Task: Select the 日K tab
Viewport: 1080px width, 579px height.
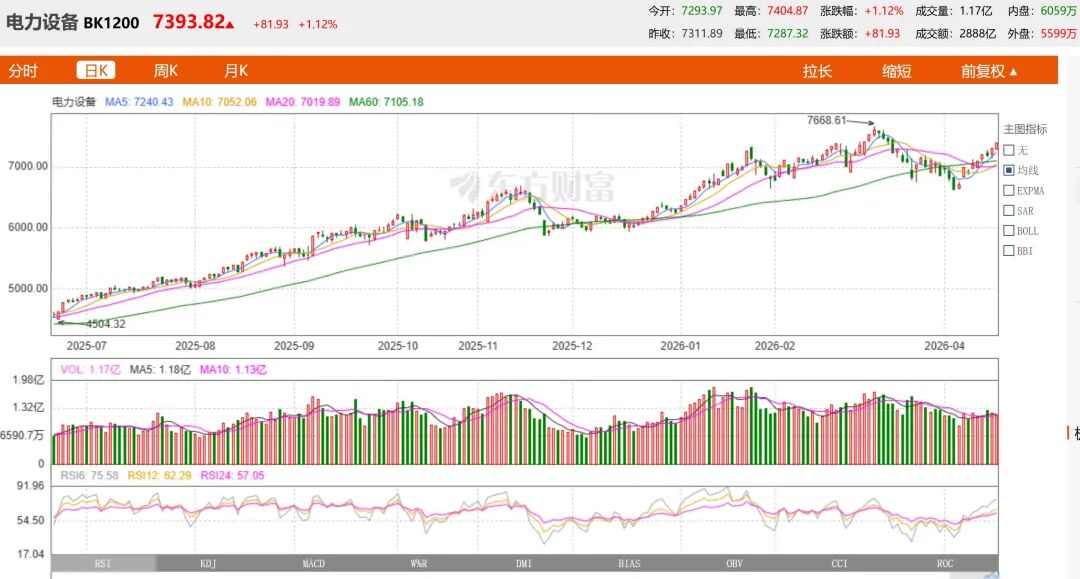Action: (x=96, y=71)
